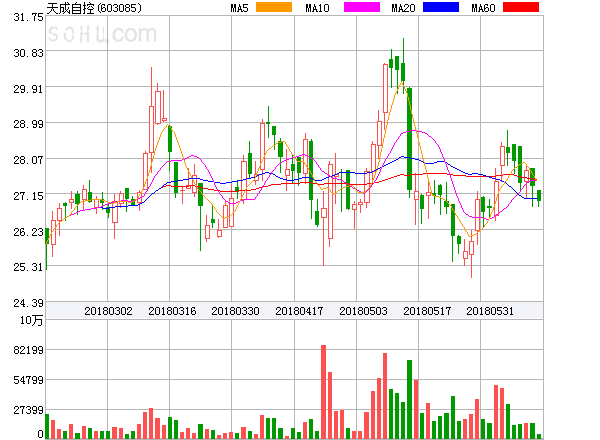Click the 82199 volume axis label
This screenshot has height=440, width=600.
pos(28,350)
